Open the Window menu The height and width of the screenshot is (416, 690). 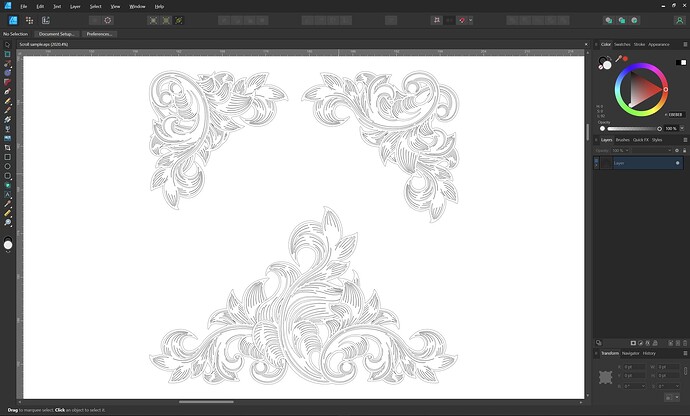point(137,7)
